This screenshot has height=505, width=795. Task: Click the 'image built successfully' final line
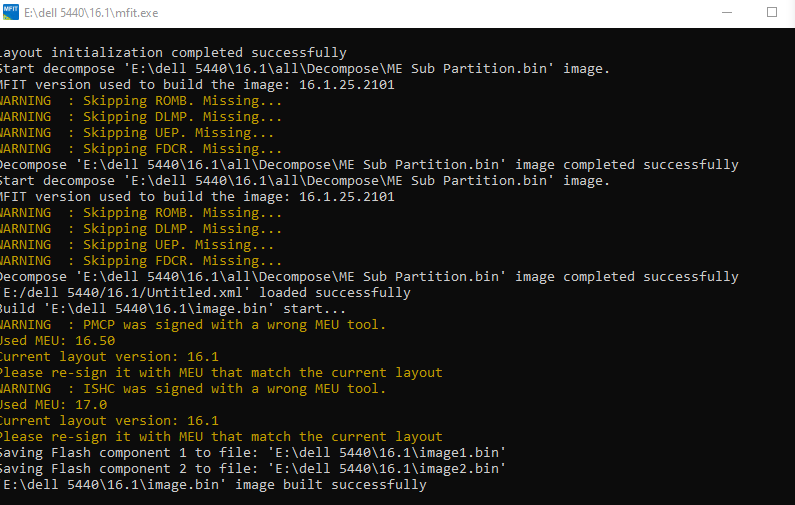pos(212,484)
